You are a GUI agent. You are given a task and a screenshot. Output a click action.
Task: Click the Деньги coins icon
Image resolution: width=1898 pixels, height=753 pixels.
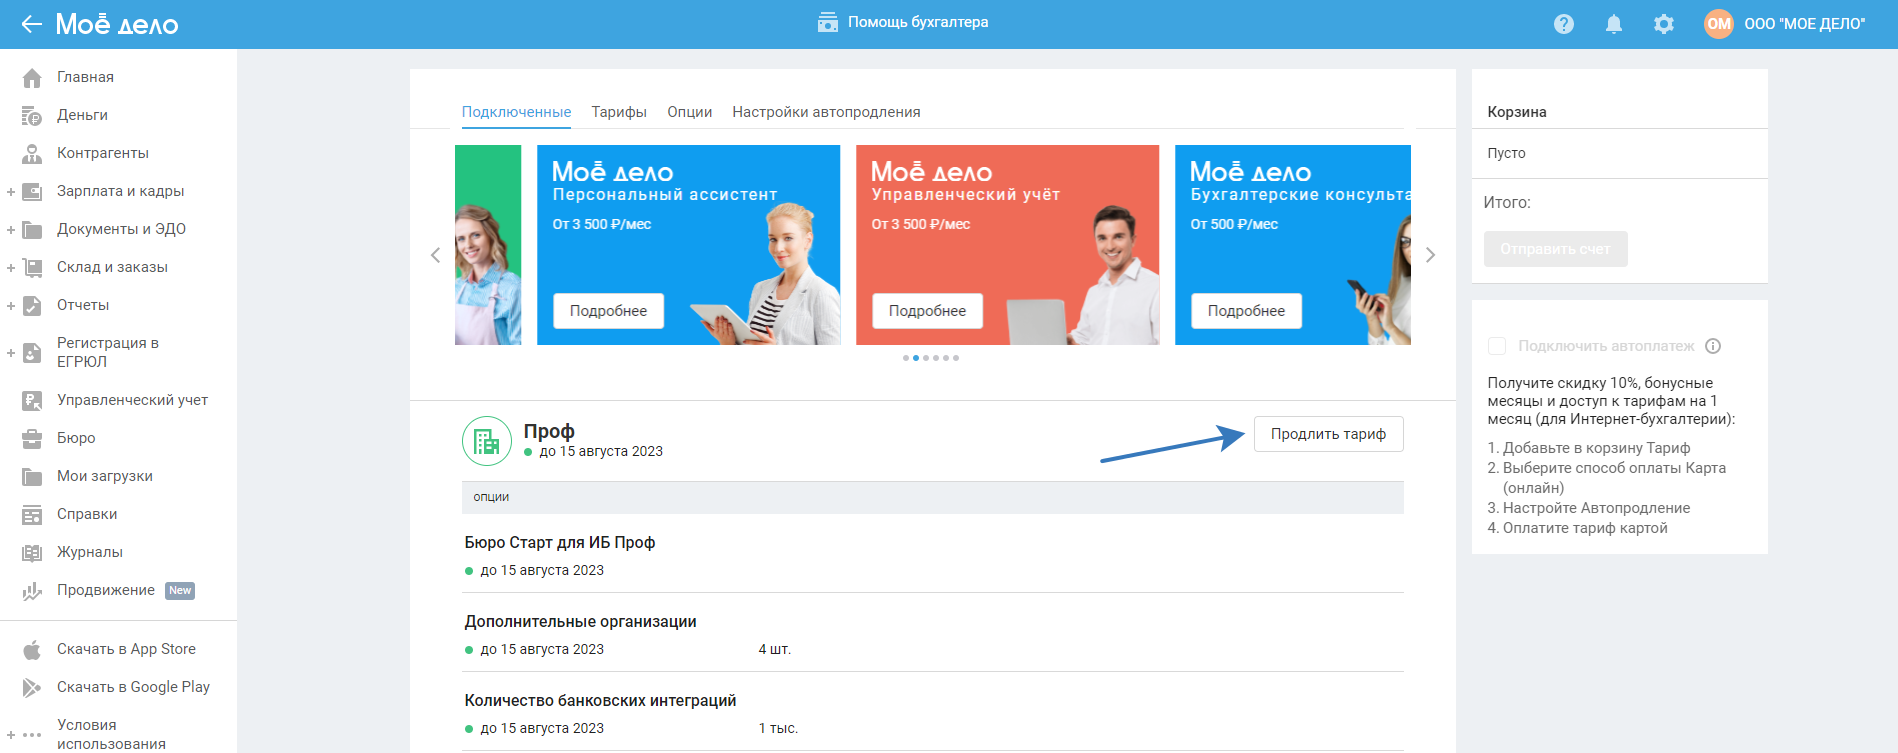[32, 116]
